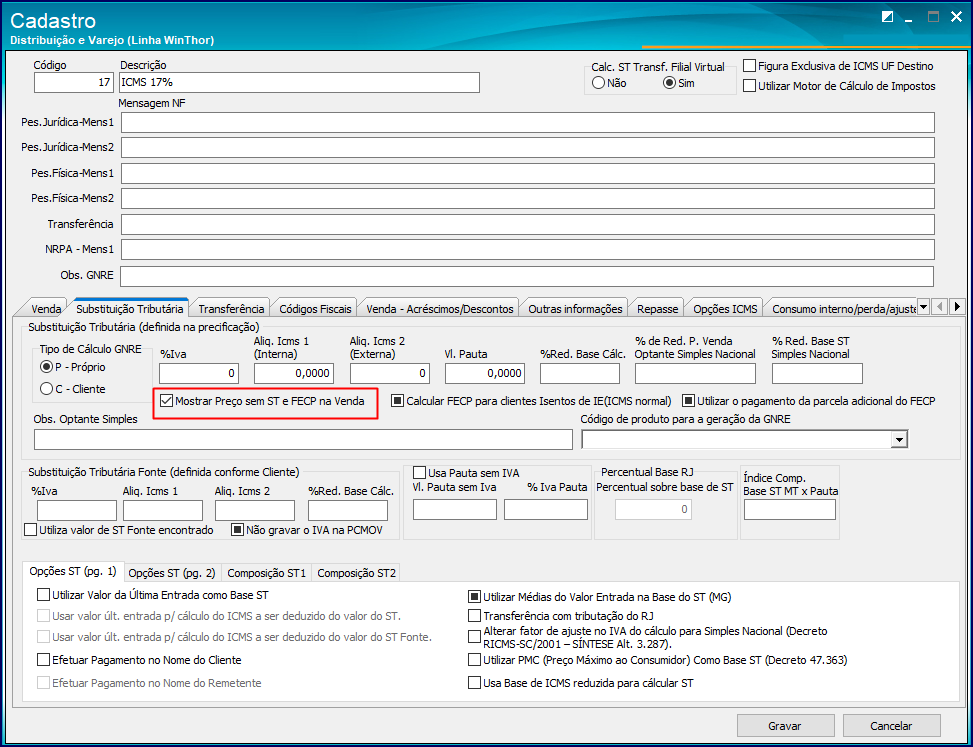Image resolution: width=973 pixels, height=747 pixels.
Task: Click the Cancelar button
Action: pos(891,725)
